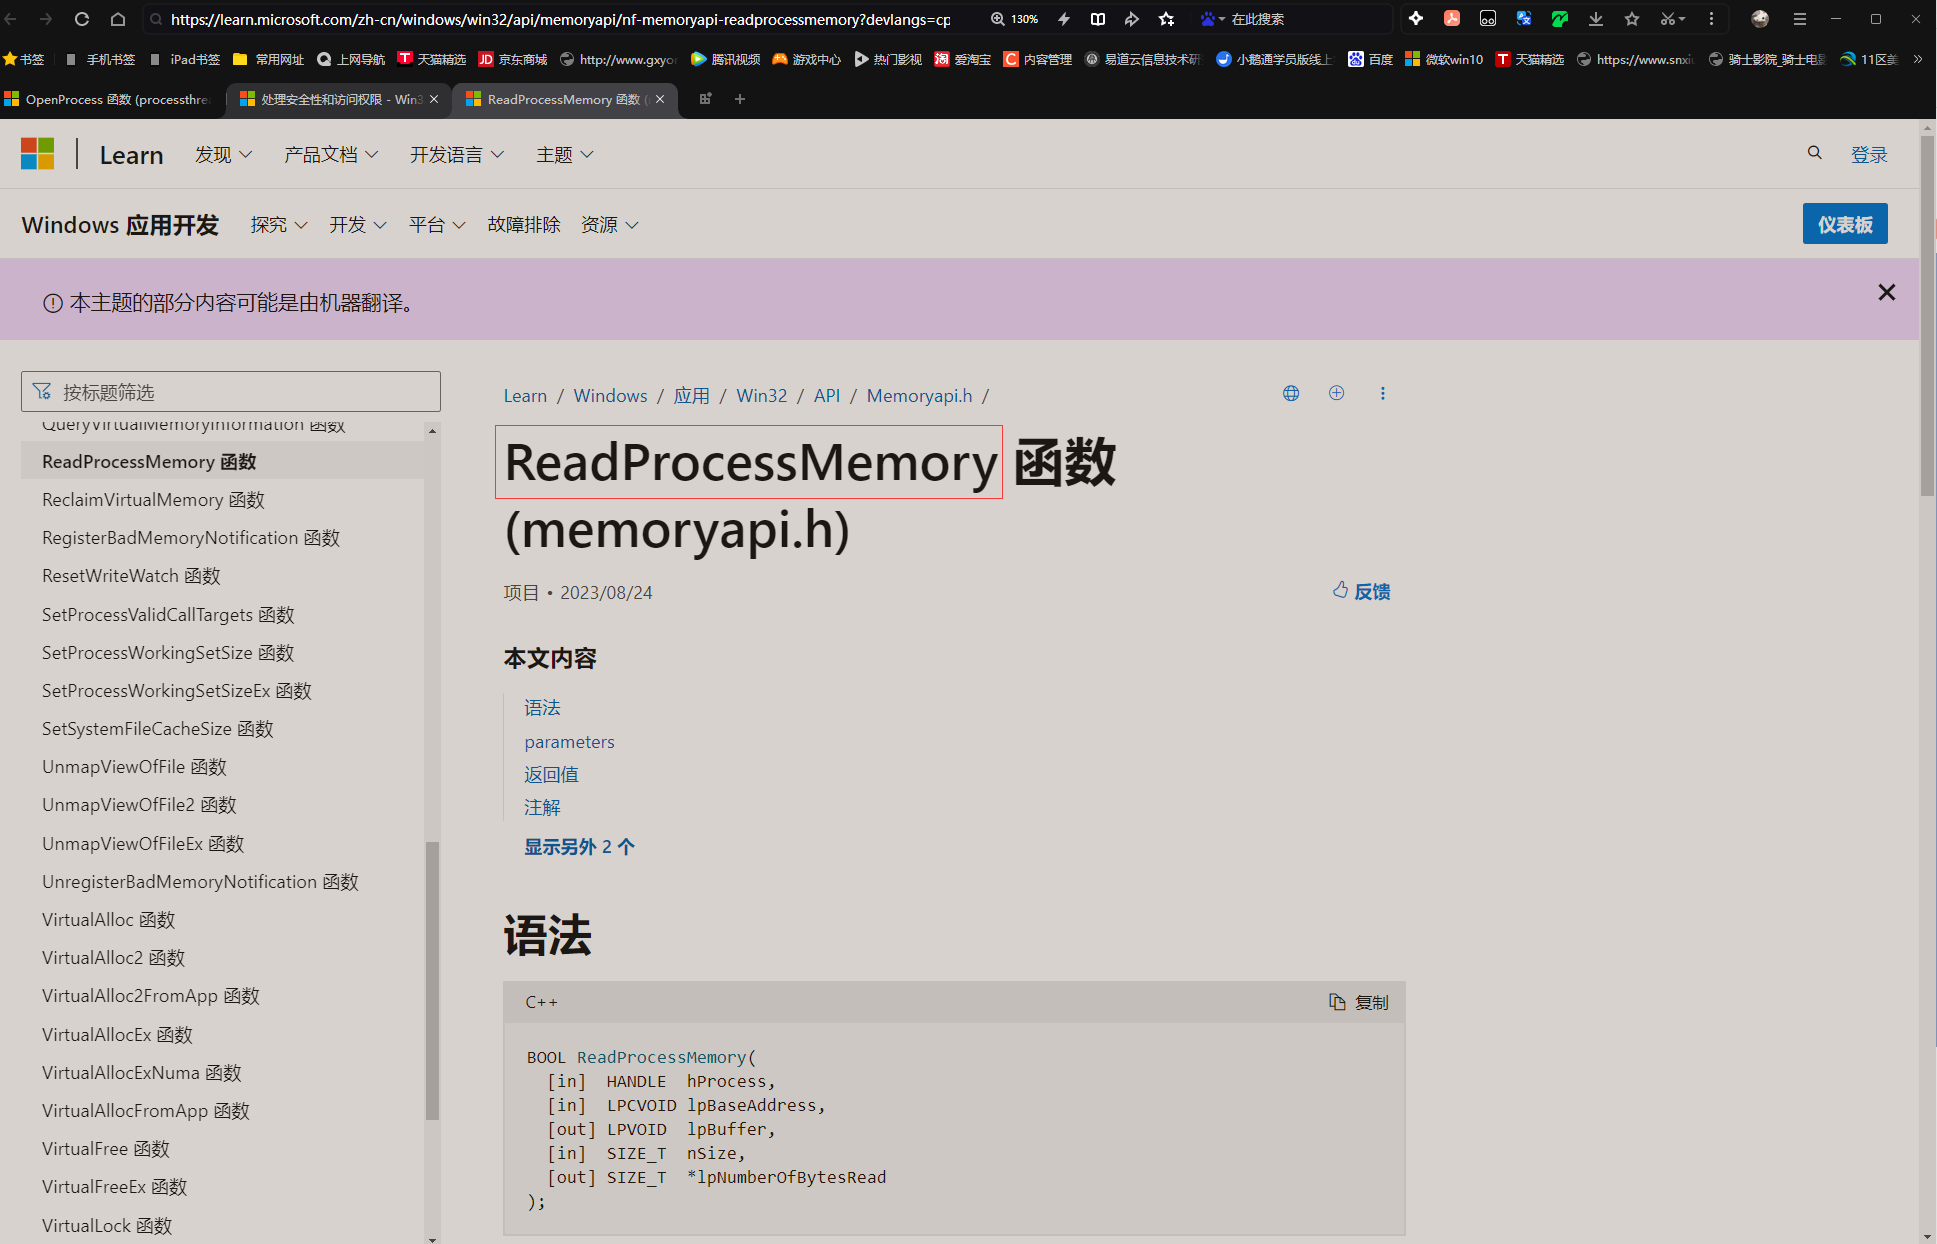Open the site search magnifier icon
Screen dimensions: 1937x1244
click(1814, 153)
